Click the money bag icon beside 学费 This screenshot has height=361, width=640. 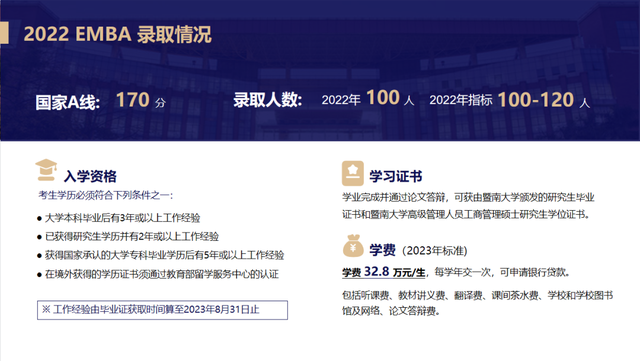[x=353, y=246]
